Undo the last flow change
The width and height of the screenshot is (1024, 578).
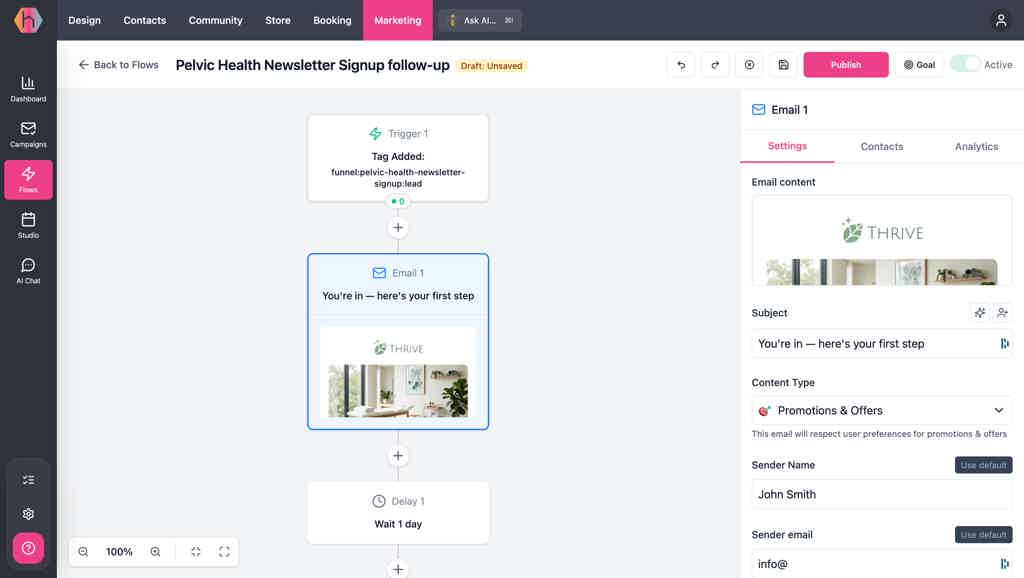(681, 65)
